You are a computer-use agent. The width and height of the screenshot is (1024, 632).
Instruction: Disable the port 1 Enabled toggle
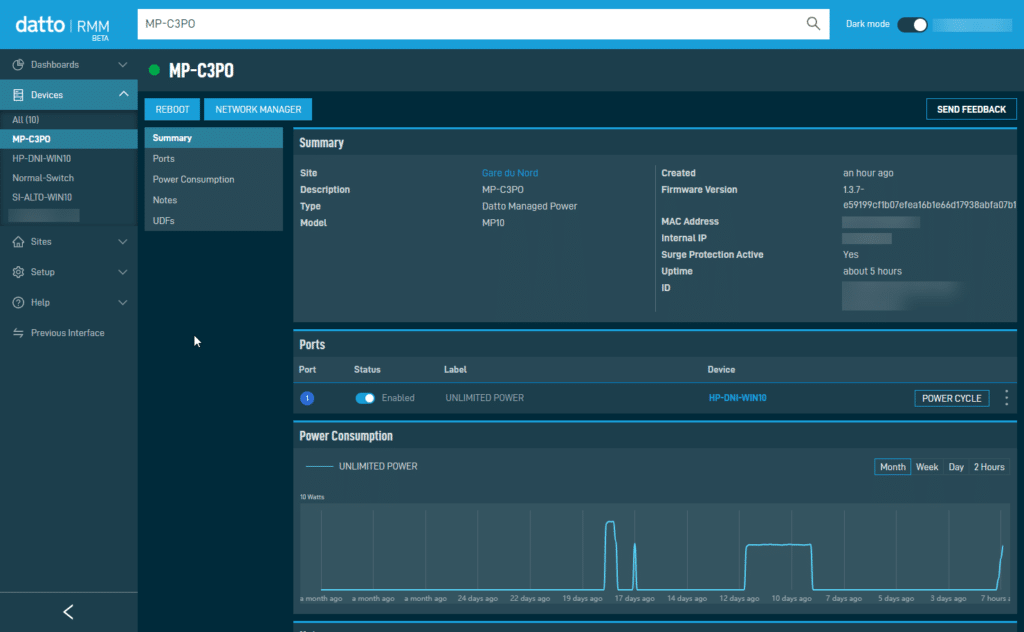coord(365,398)
